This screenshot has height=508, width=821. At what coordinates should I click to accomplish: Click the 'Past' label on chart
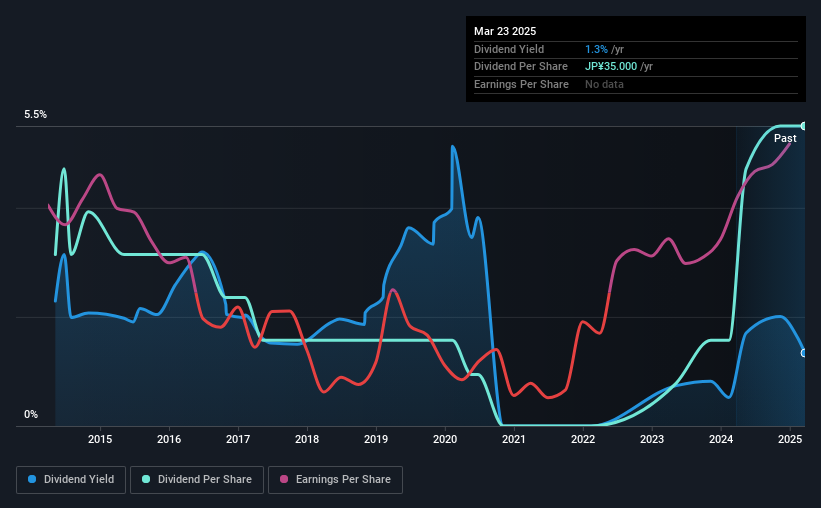coord(785,138)
